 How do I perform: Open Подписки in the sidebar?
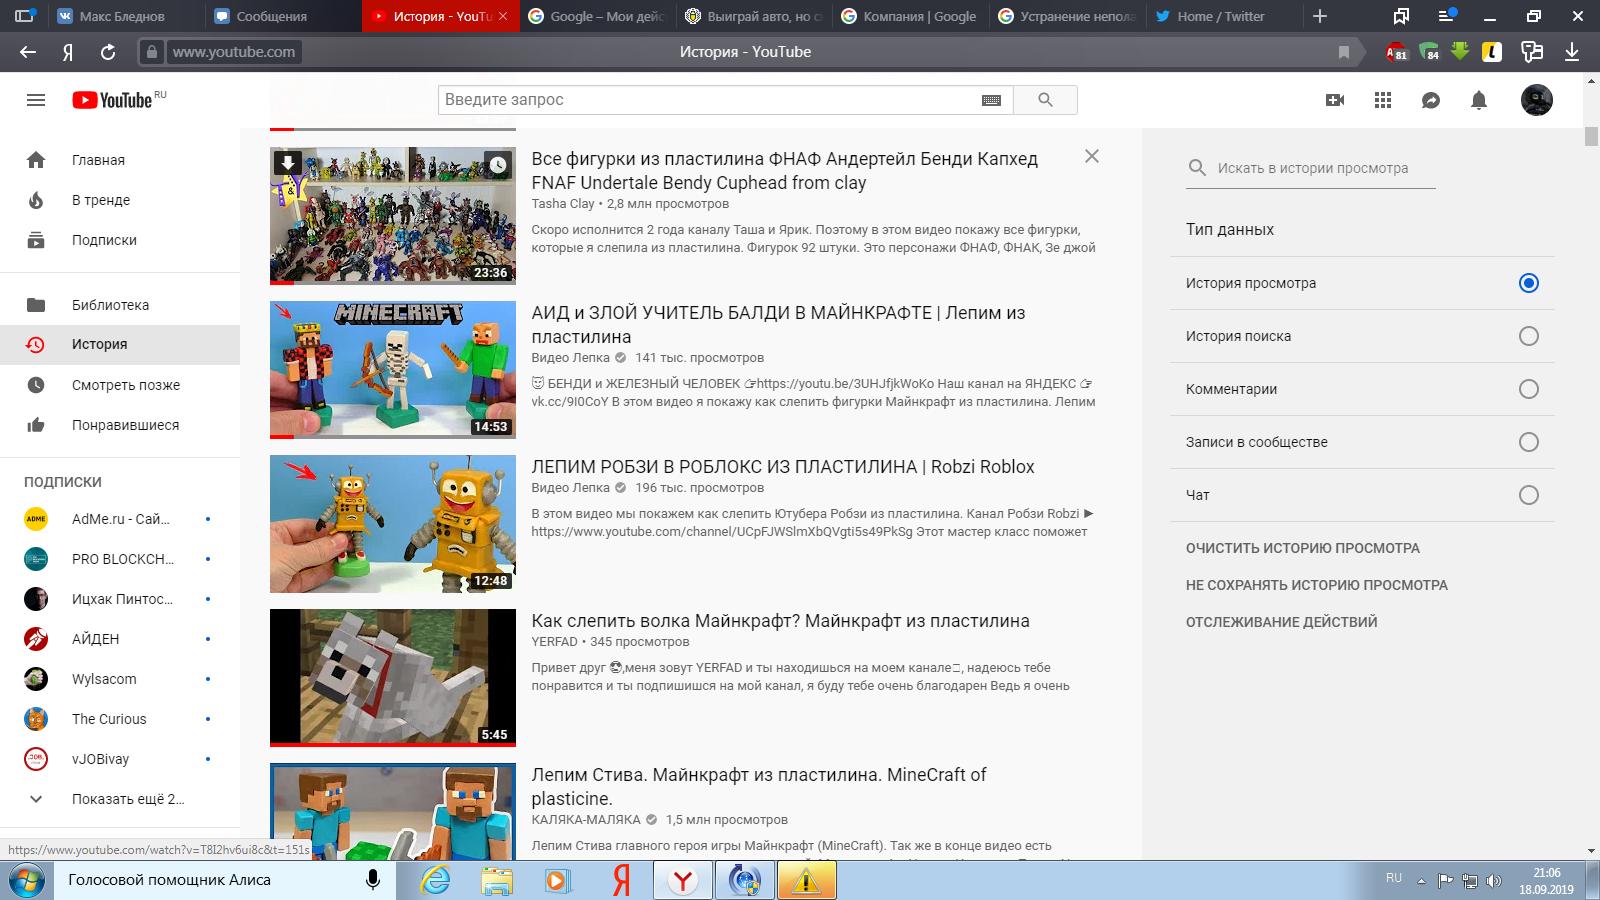pos(120,240)
